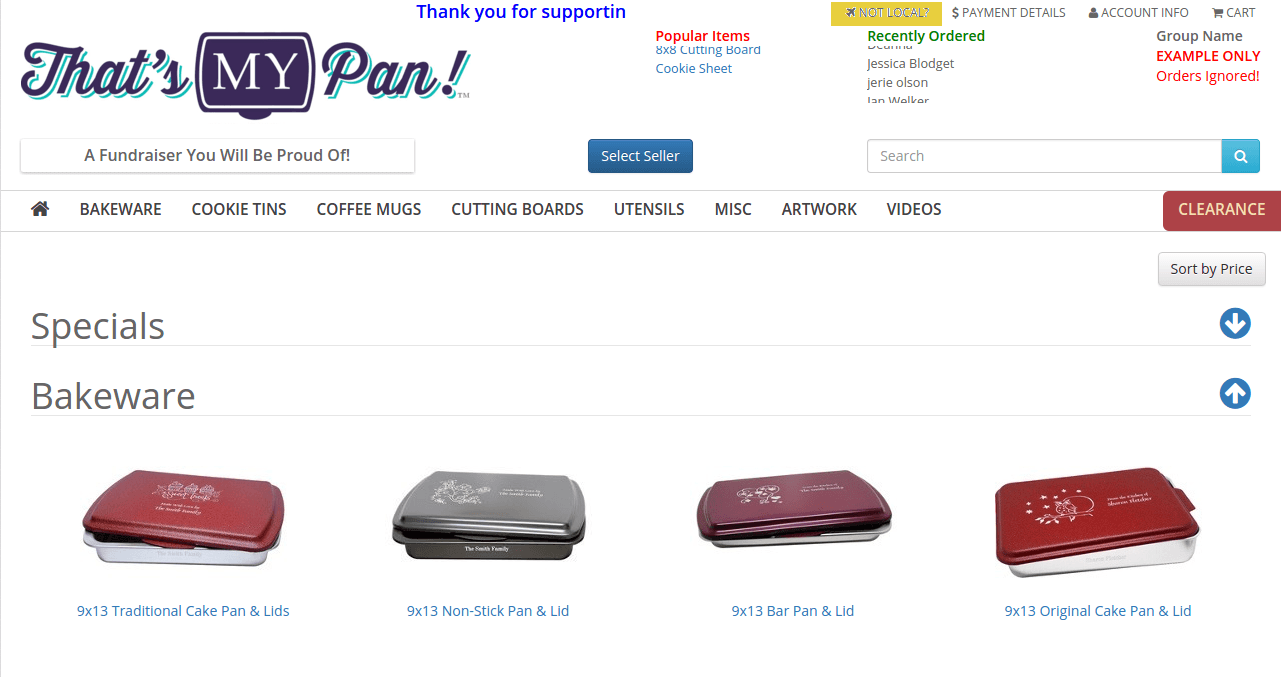1281x677 pixels.
Task: Collapse the Bakeware section up arrow
Action: pyautogui.click(x=1235, y=394)
